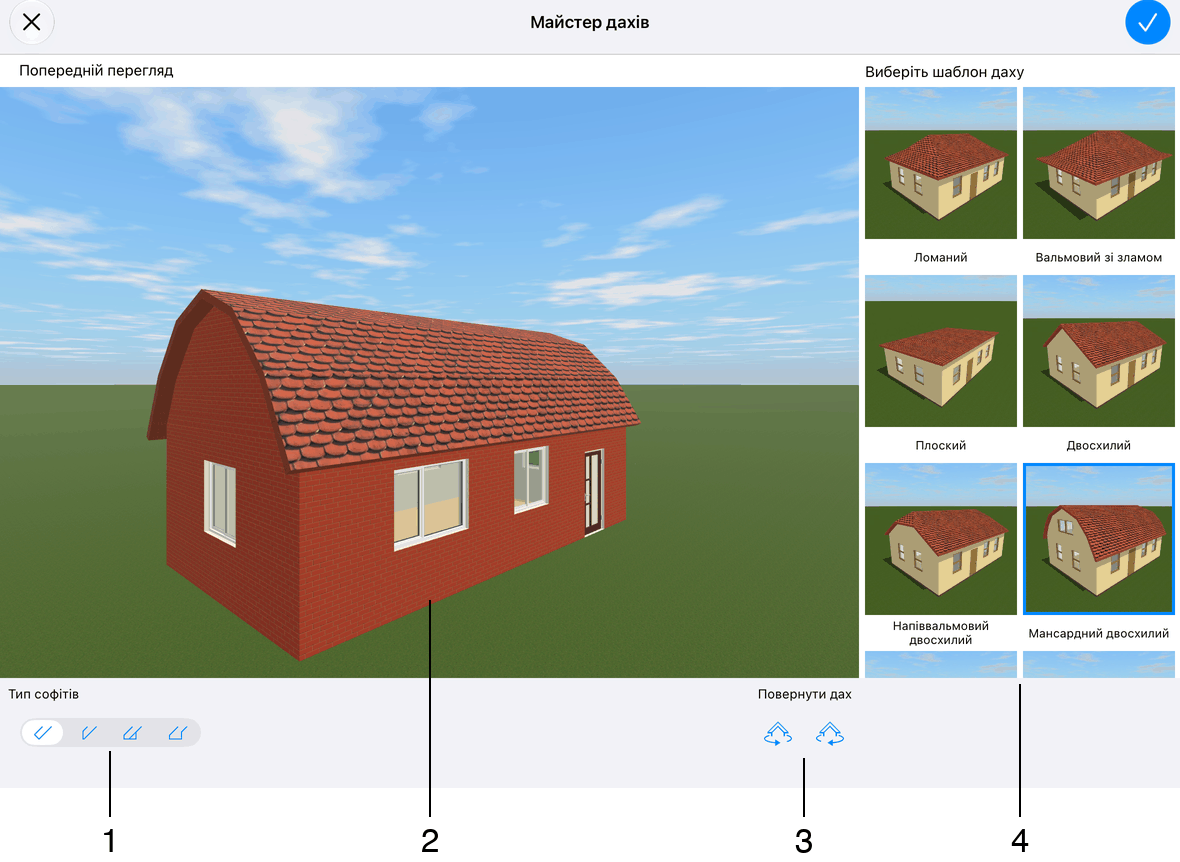Rotate roof clockwise icon
This screenshot has height=862, width=1180.
coord(829,733)
